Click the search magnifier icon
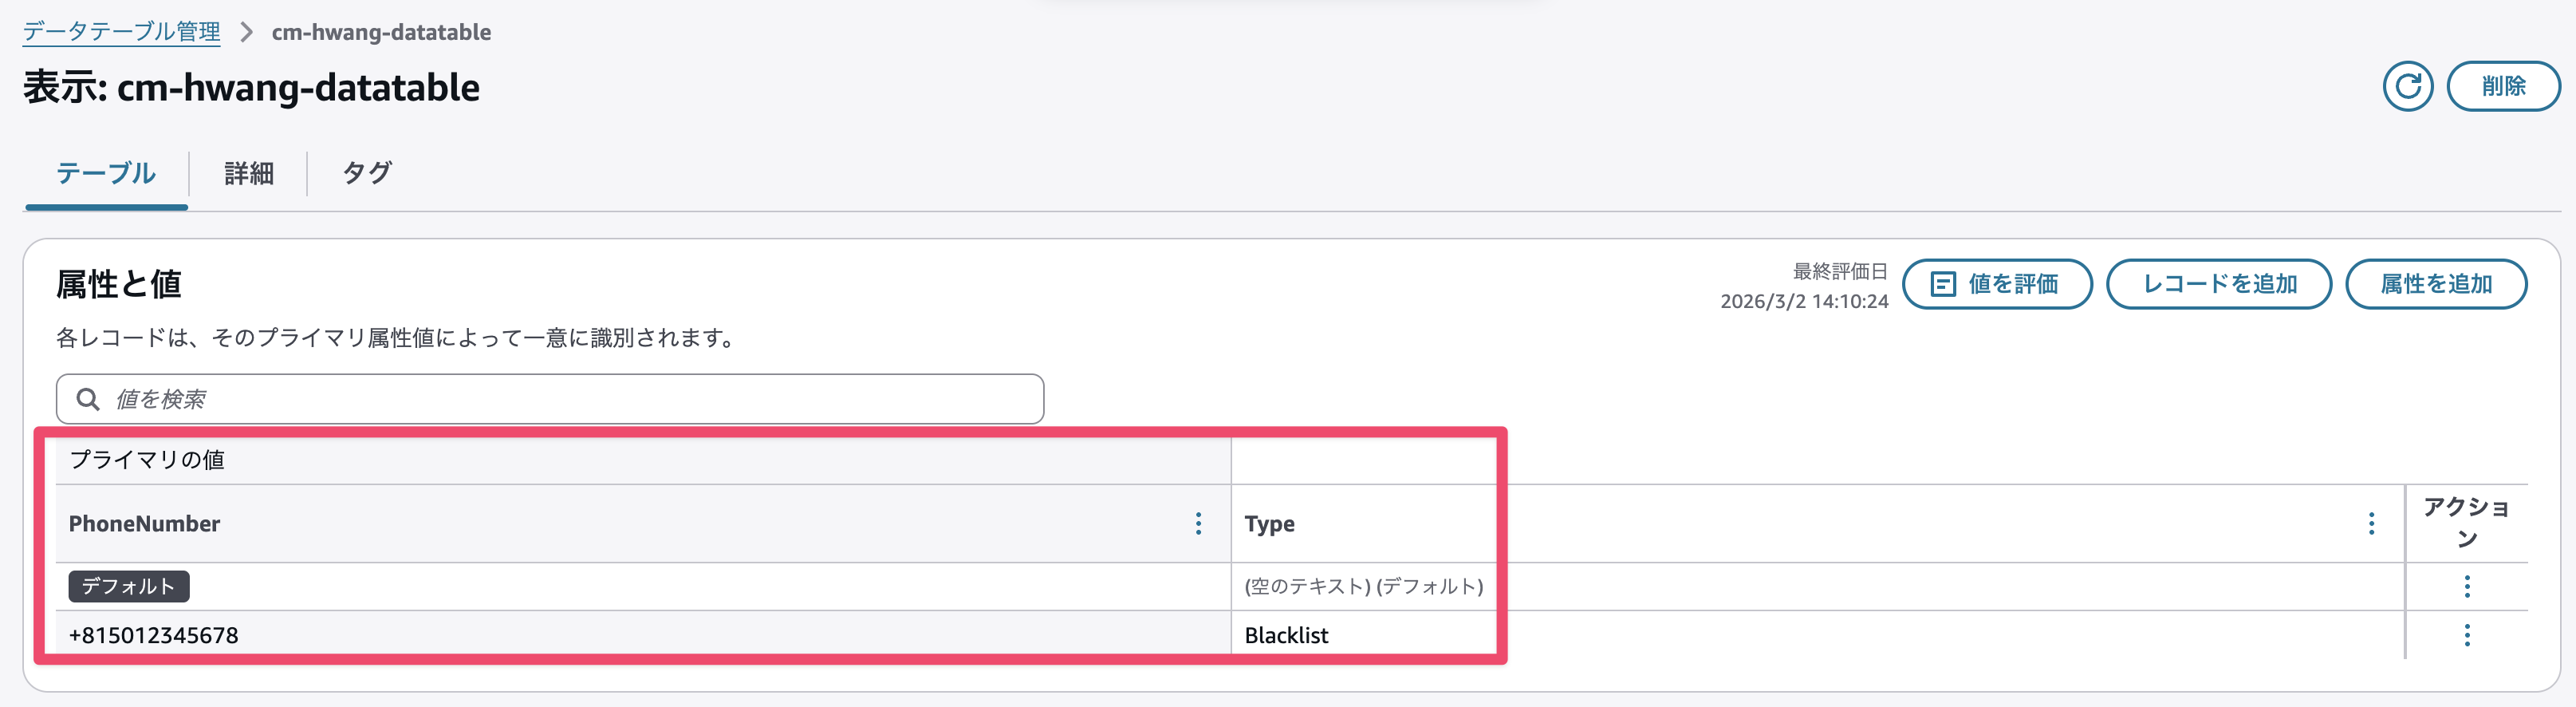Screen dimensions: 2576x707 (88, 399)
